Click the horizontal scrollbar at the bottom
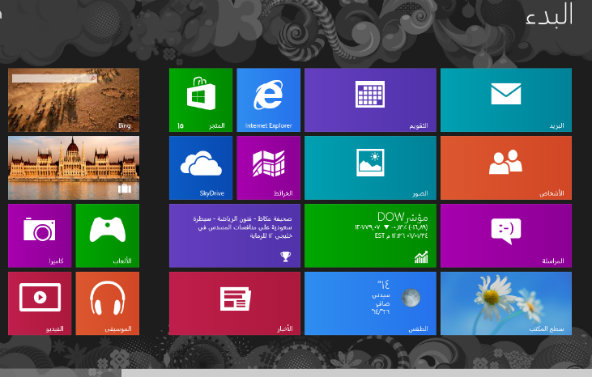 [x=356, y=373]
